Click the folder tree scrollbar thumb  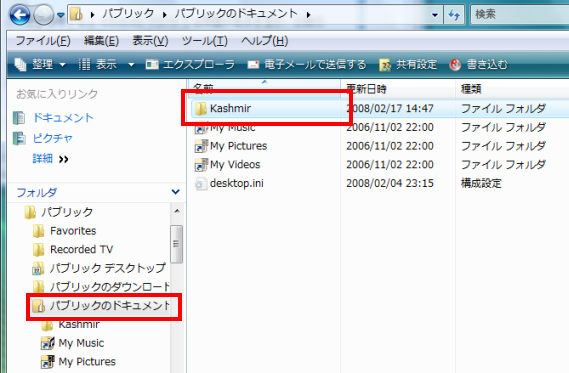176,244
